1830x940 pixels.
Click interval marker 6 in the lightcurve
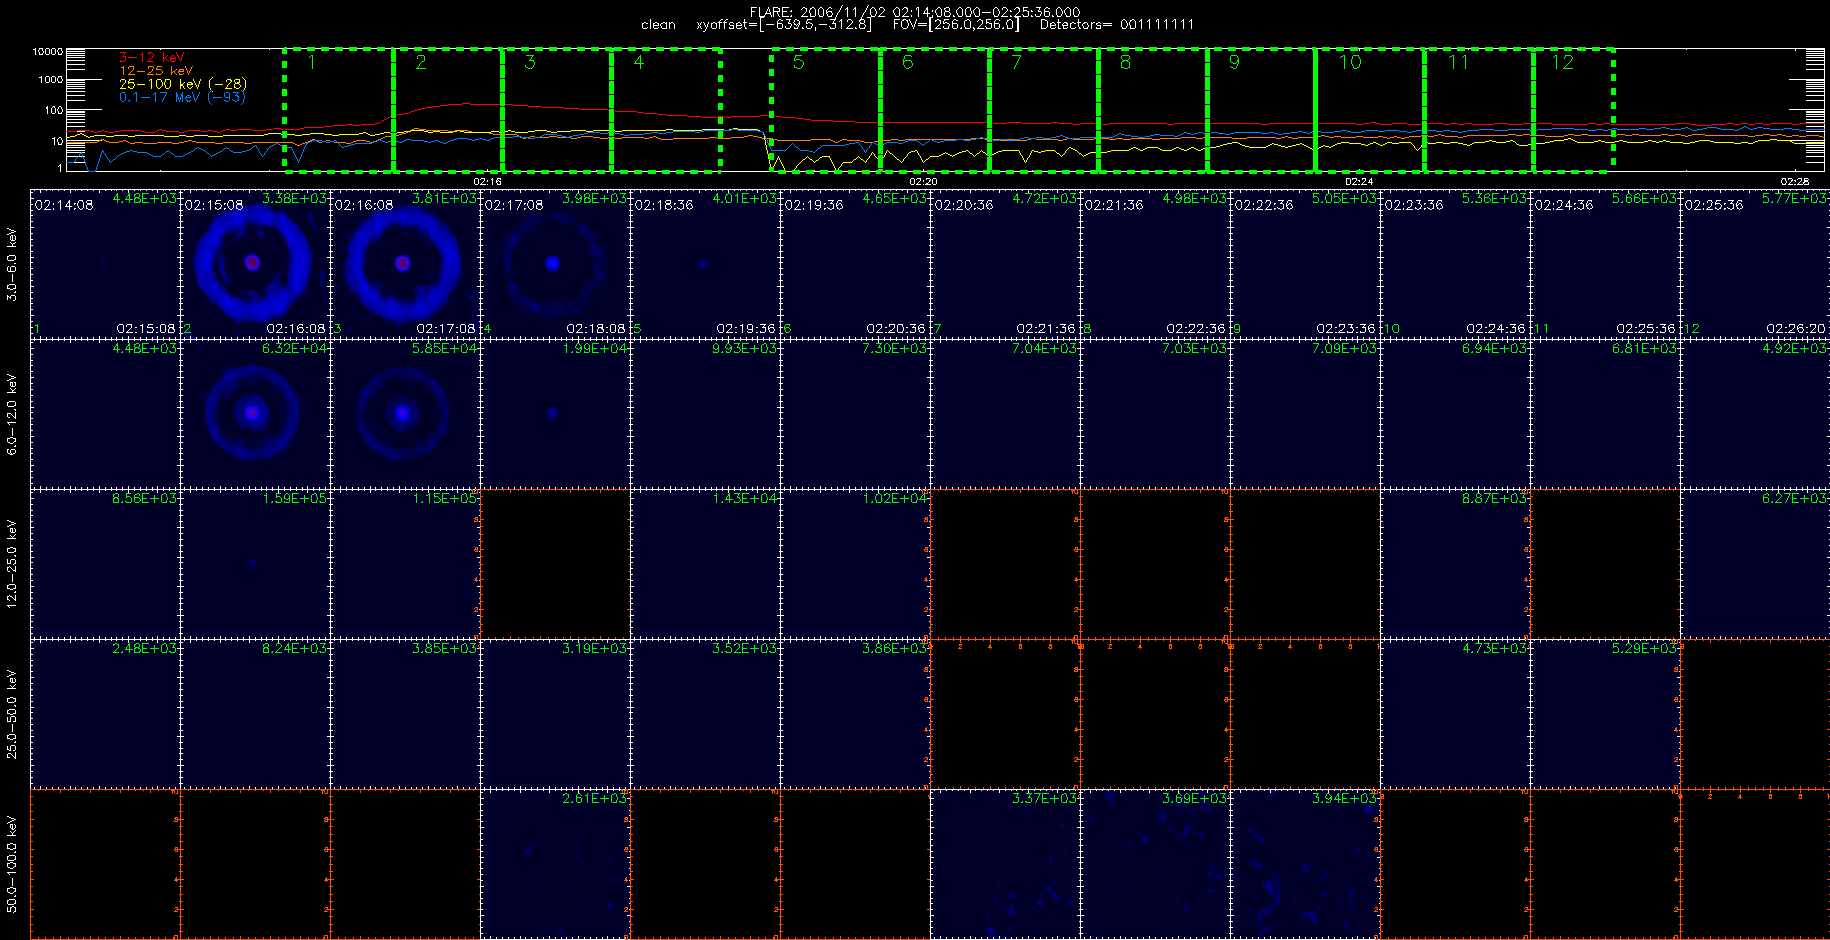pos(907,63)
